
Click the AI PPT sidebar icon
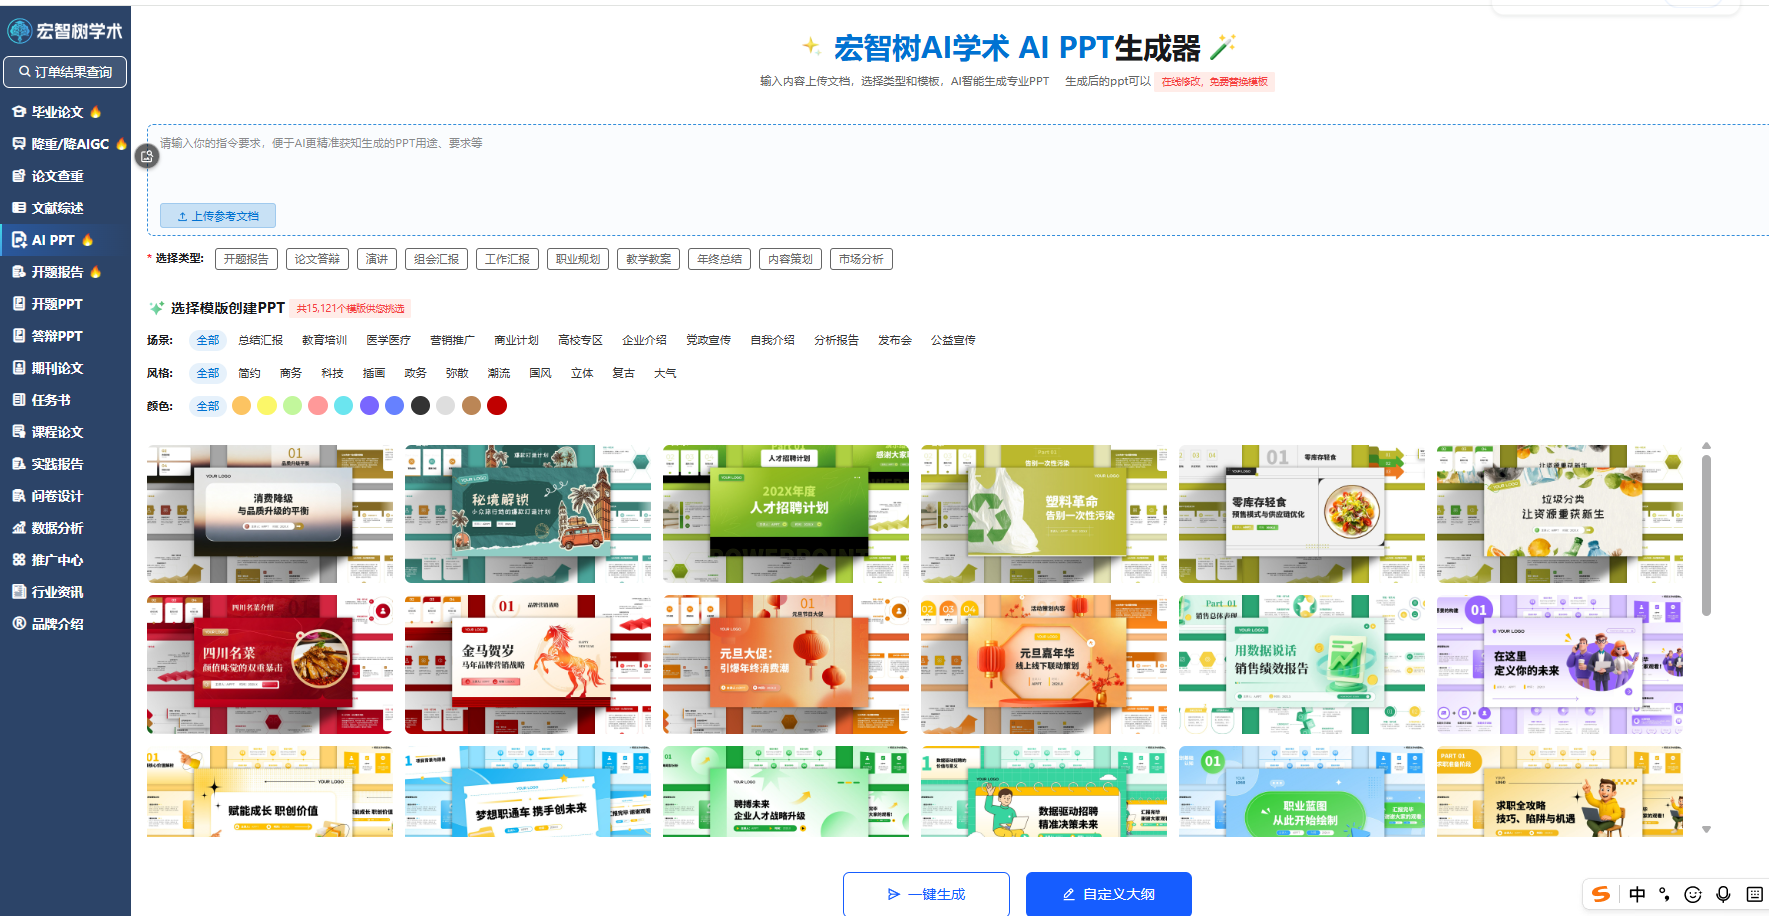19,240
